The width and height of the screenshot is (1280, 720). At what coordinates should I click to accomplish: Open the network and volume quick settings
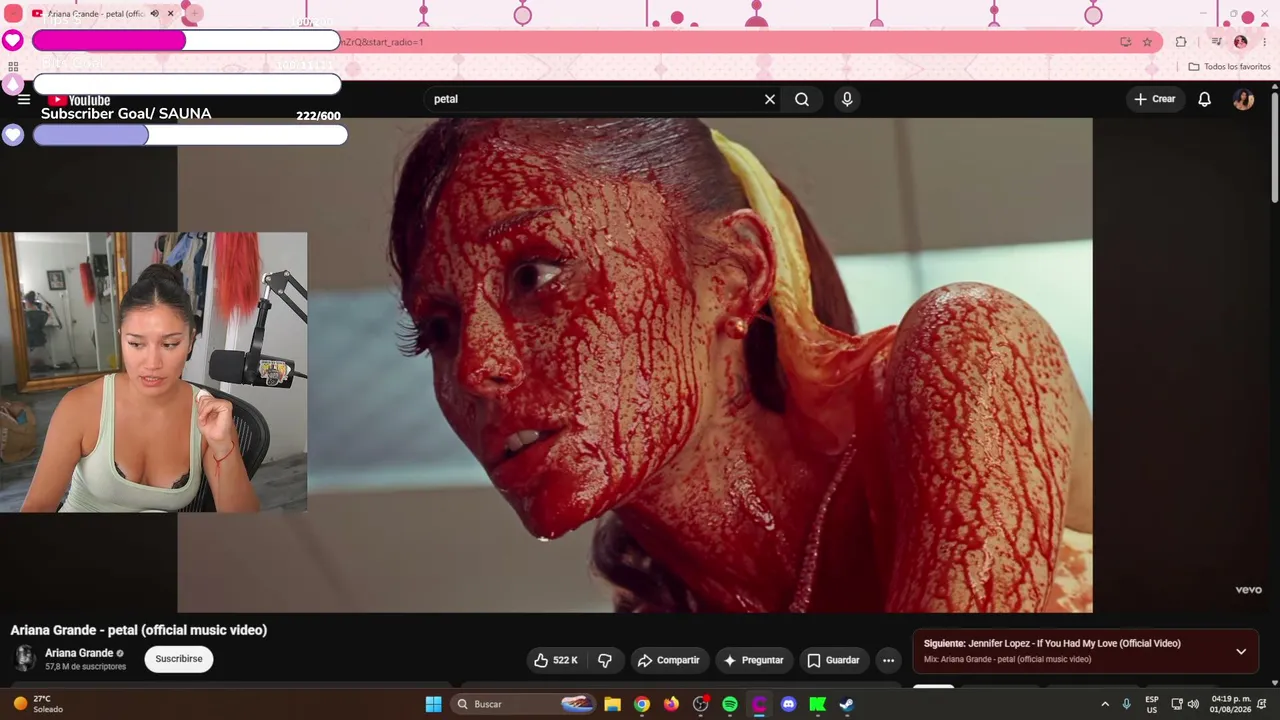click(1185, 704)
